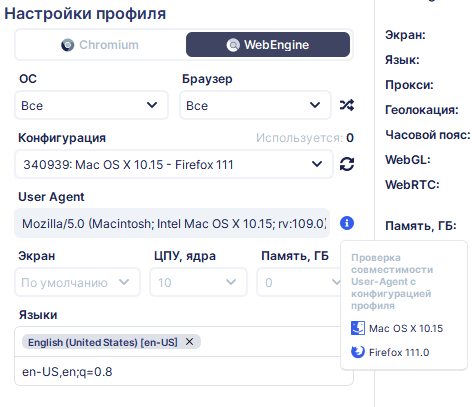Click the Mac OS X 10.15 compatibility entry

397,328
